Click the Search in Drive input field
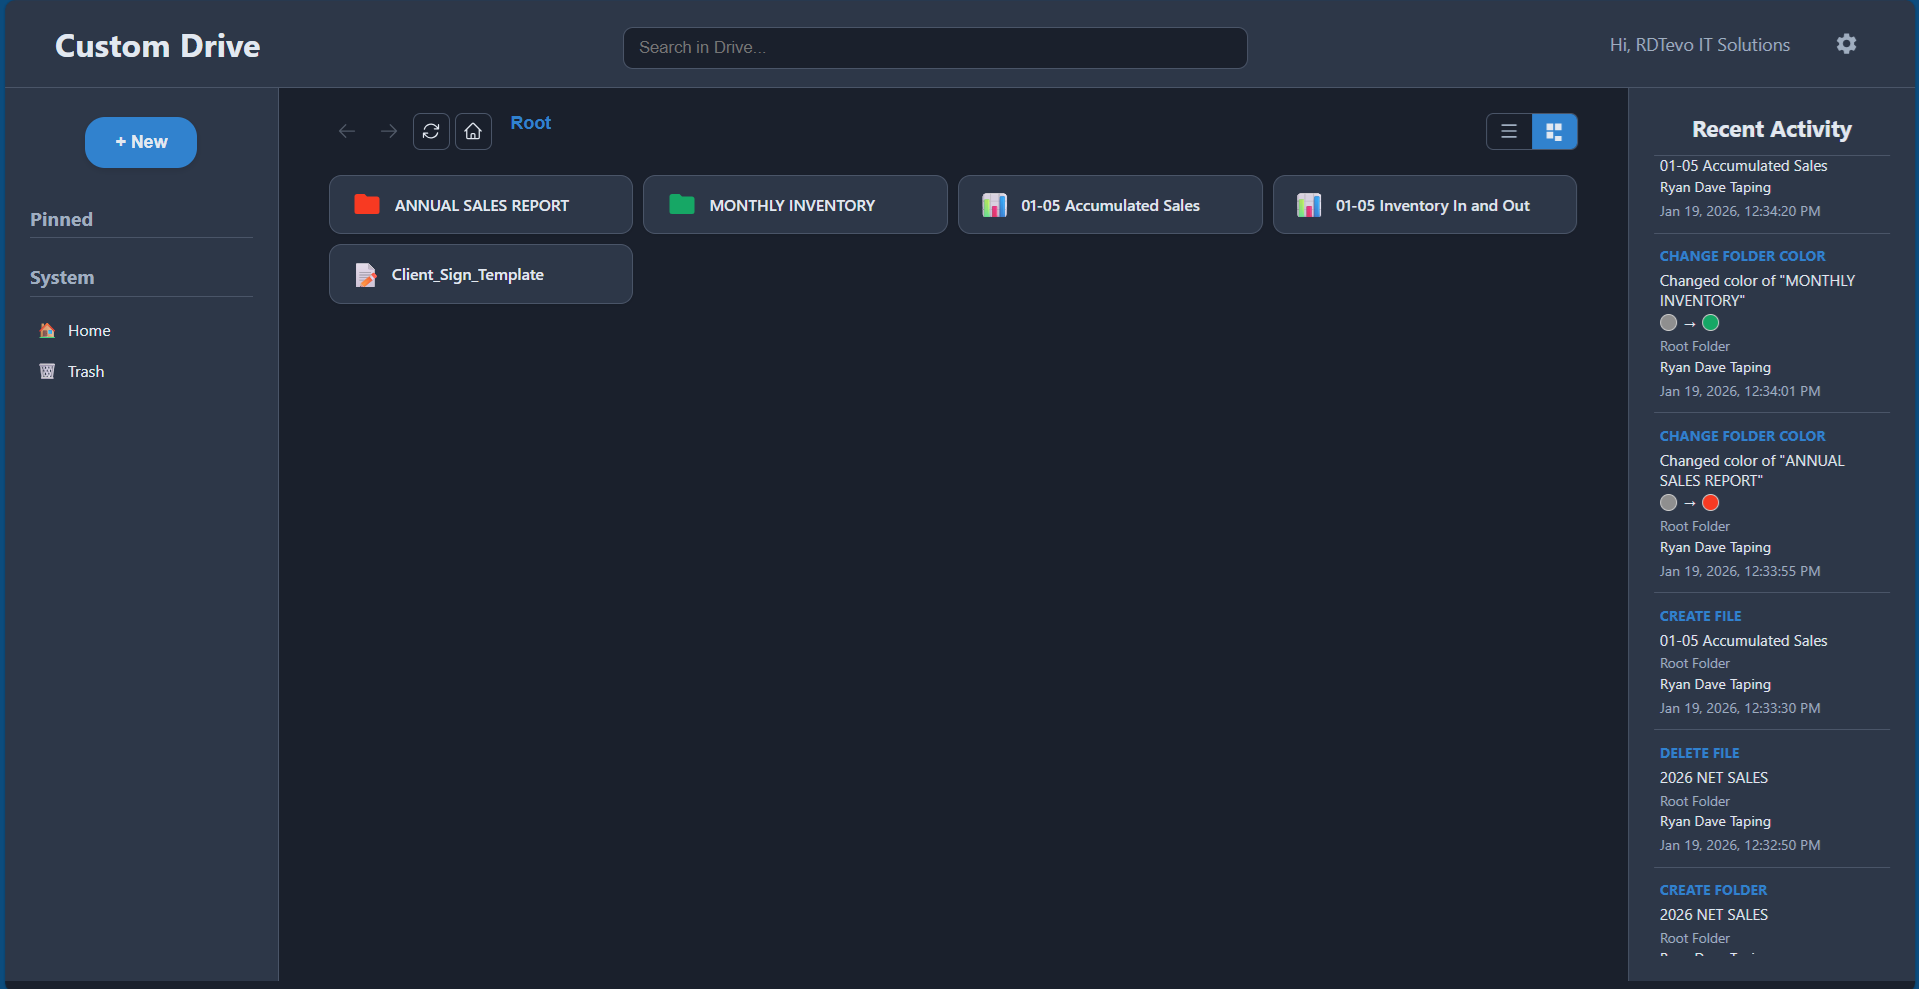Screen dimensions: 1919x989 click(934, 47)
